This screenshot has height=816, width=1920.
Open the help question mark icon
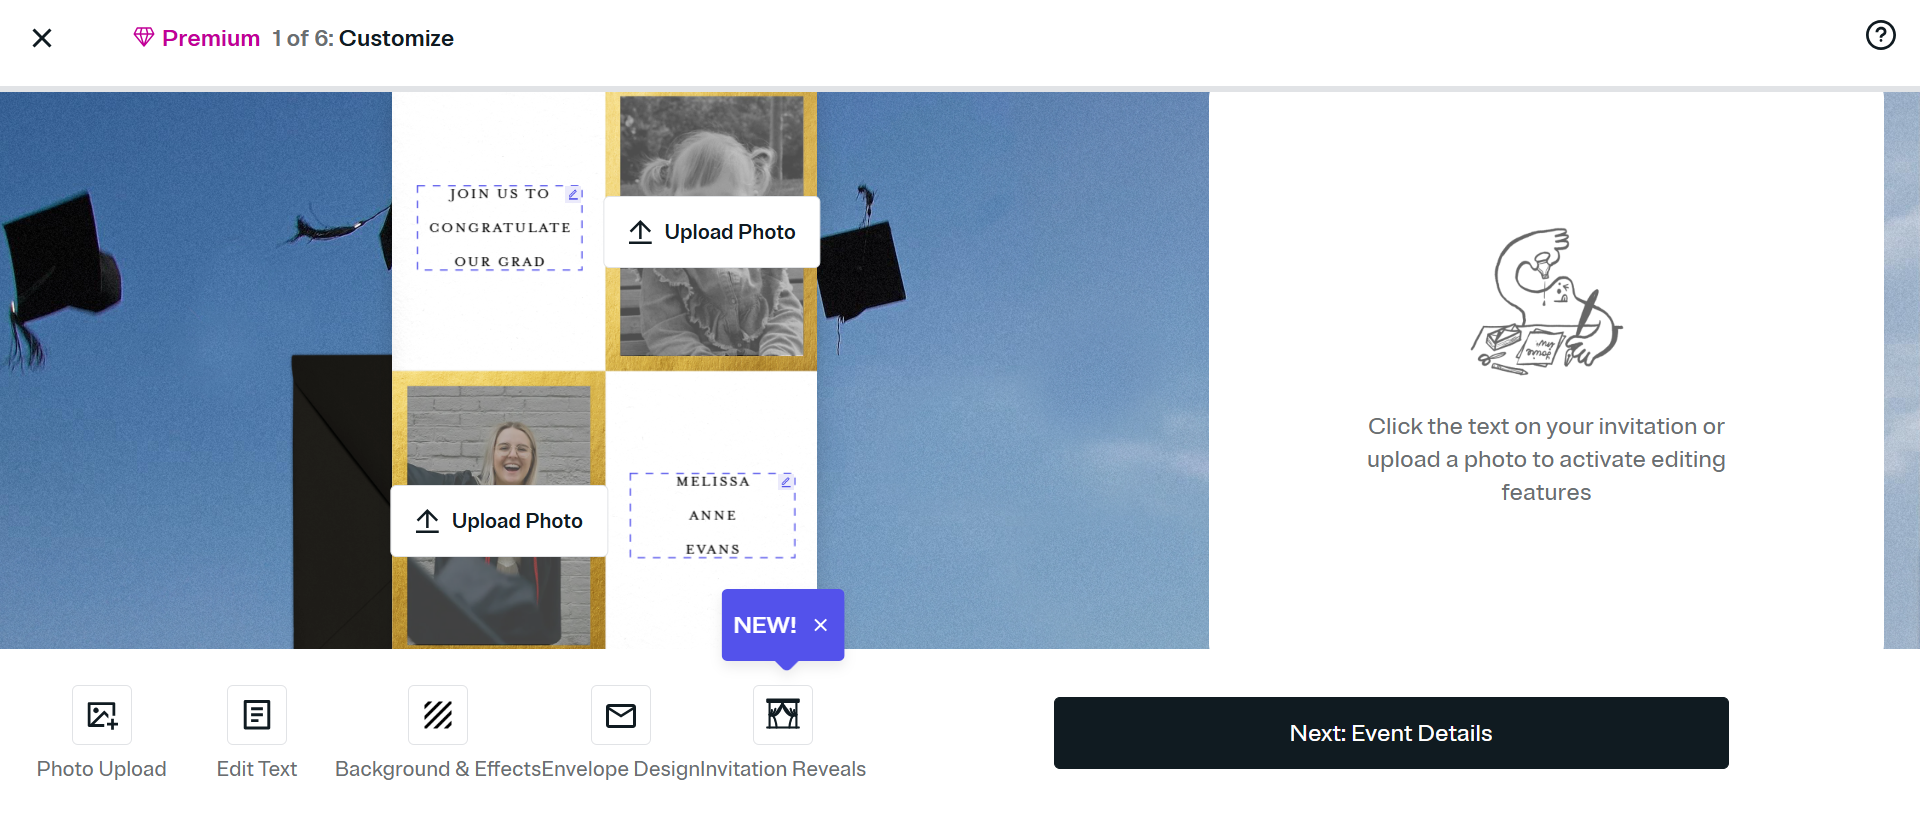coord(1880,36)
